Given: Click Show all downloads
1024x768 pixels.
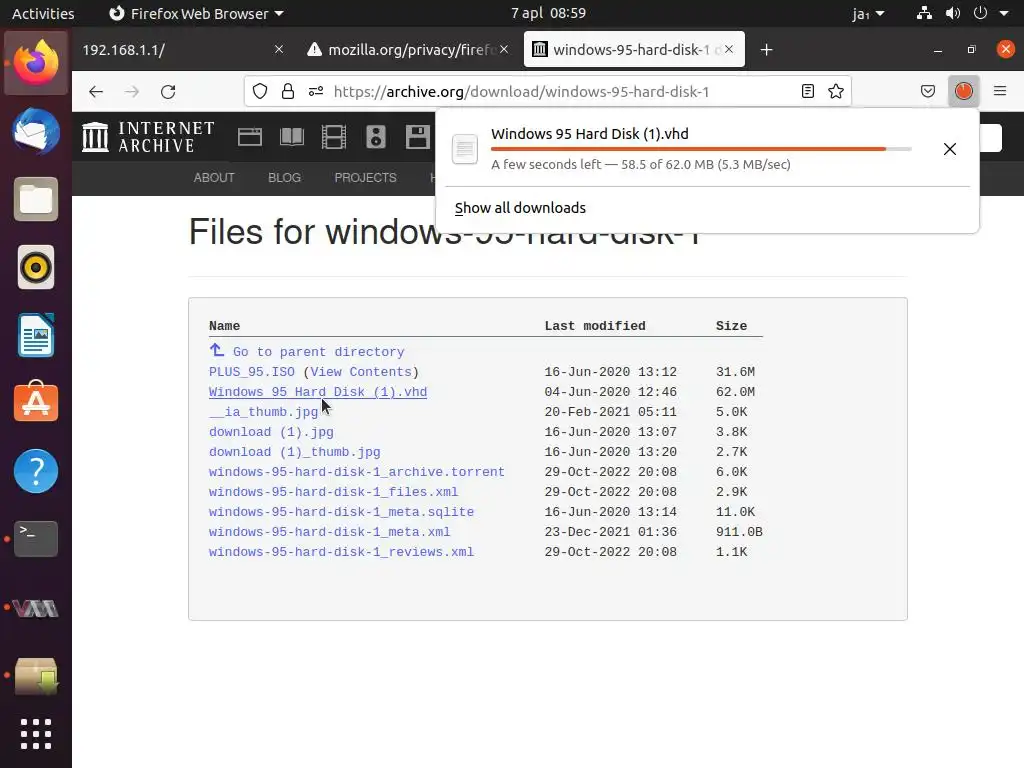Looking at the screenshot, I should click(520, 208).
